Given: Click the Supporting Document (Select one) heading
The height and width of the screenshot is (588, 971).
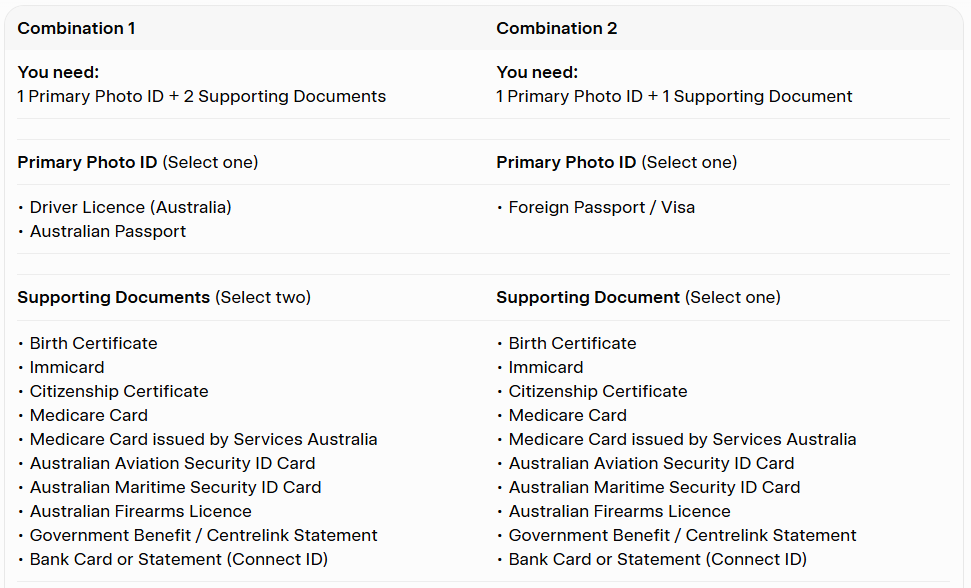Looking at the screenshot, I should click(x=638, y=298).
